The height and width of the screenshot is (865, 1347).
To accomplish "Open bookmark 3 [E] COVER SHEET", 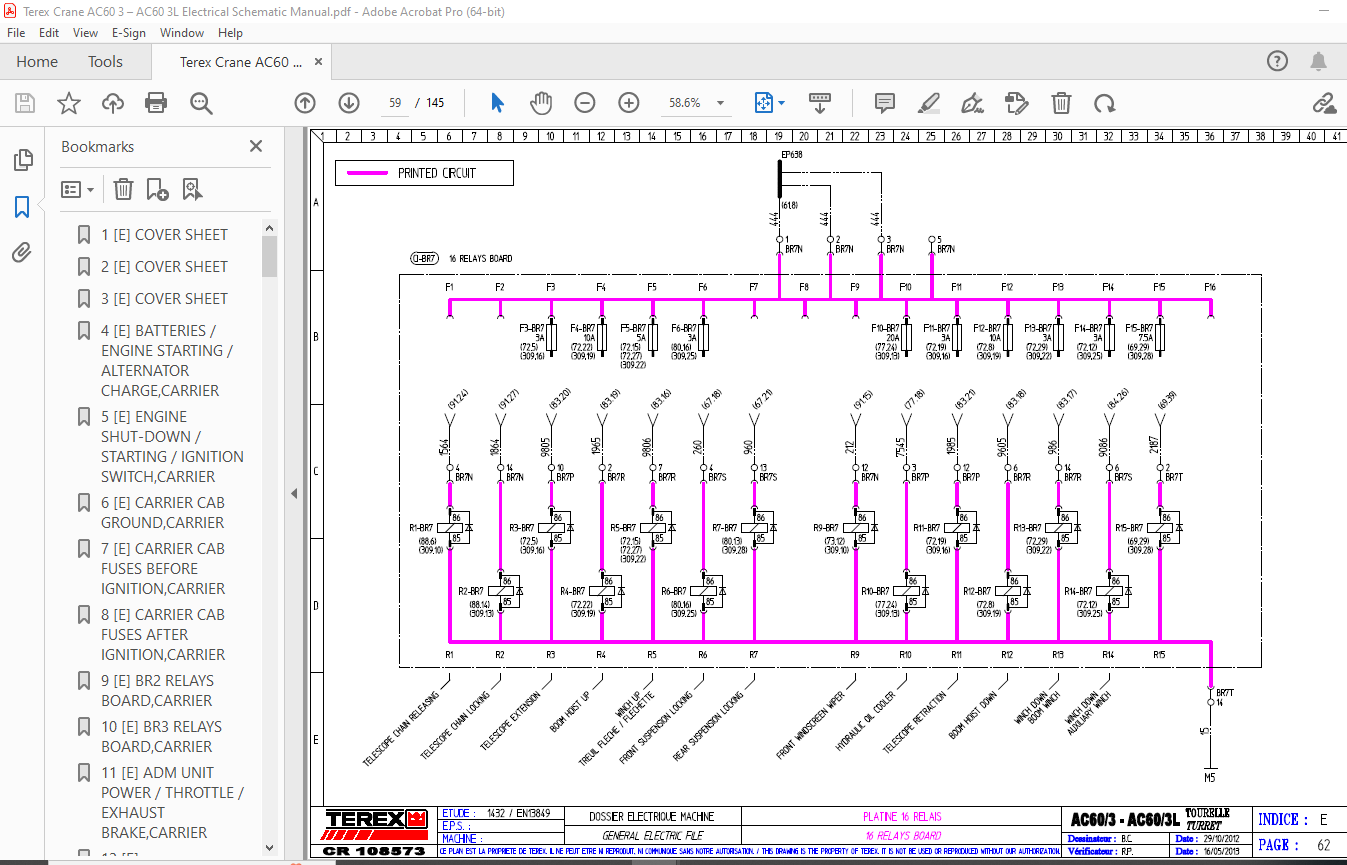I will (164, 298).
